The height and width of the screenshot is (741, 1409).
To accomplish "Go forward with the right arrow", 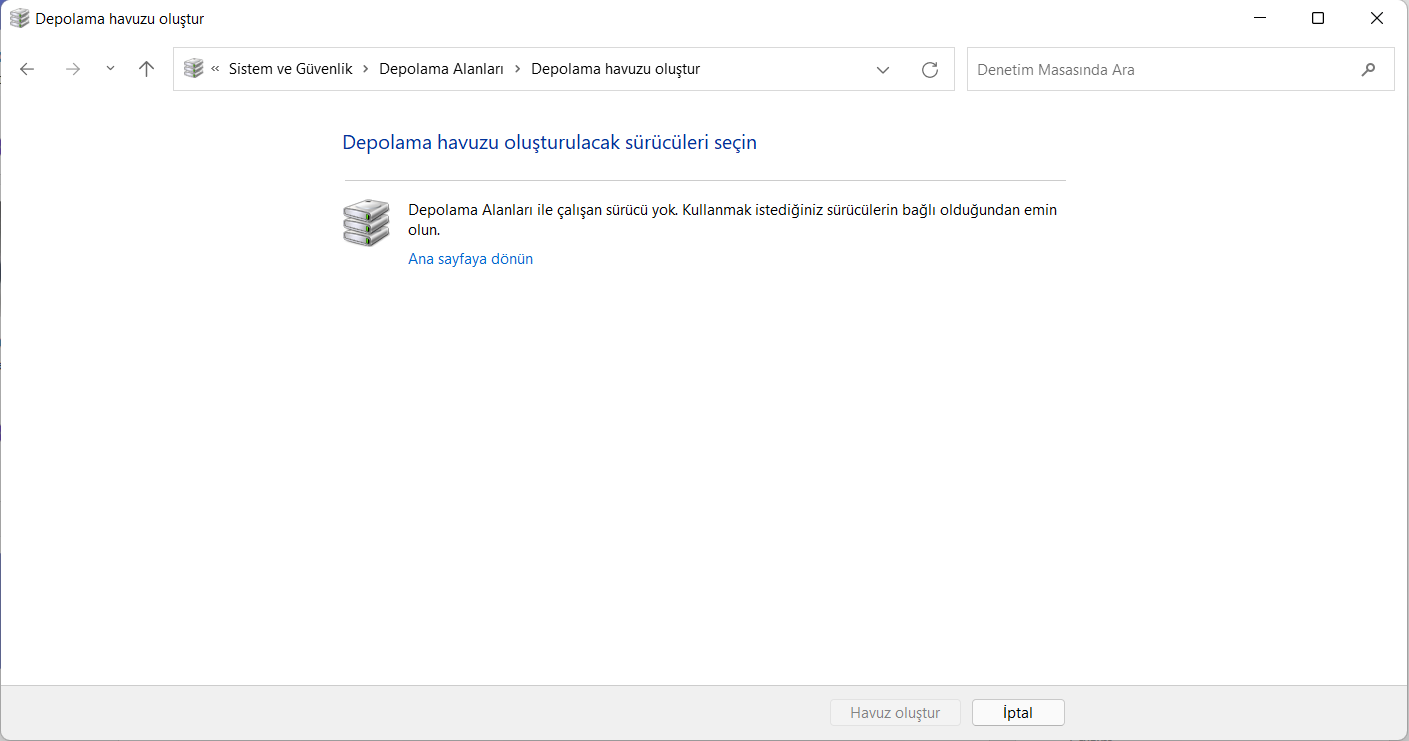I will [72, 69].
